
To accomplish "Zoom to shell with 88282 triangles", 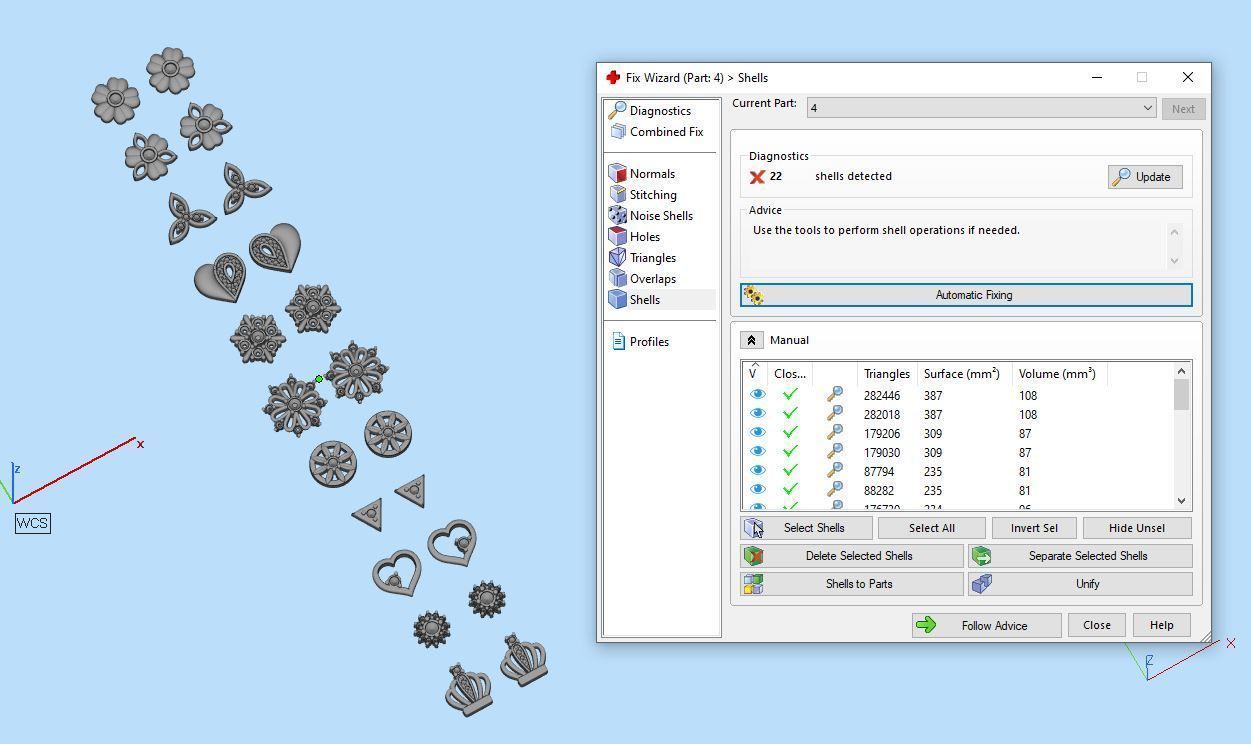I will pyautogui.click(x=835, y=490).
